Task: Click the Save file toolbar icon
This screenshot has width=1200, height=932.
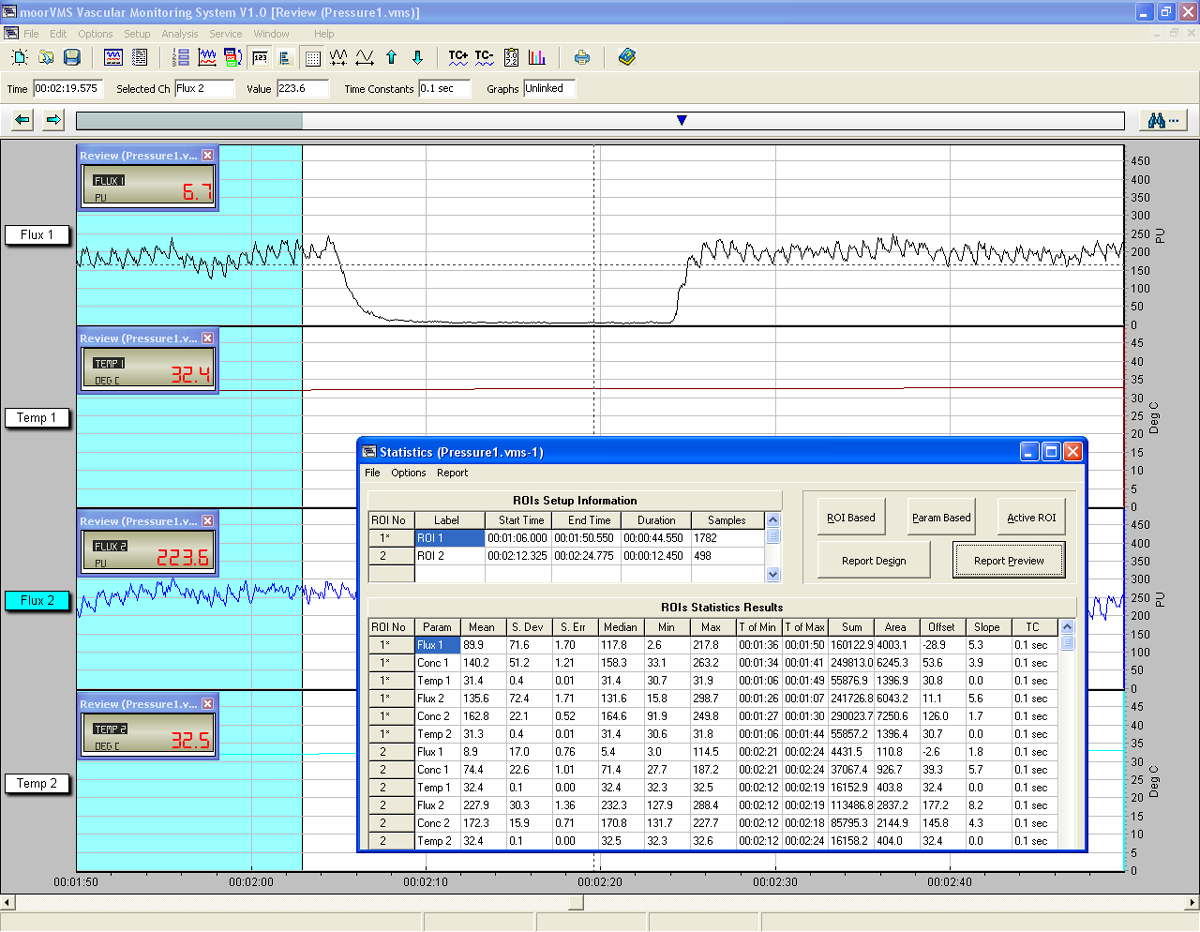Action: 72,57
